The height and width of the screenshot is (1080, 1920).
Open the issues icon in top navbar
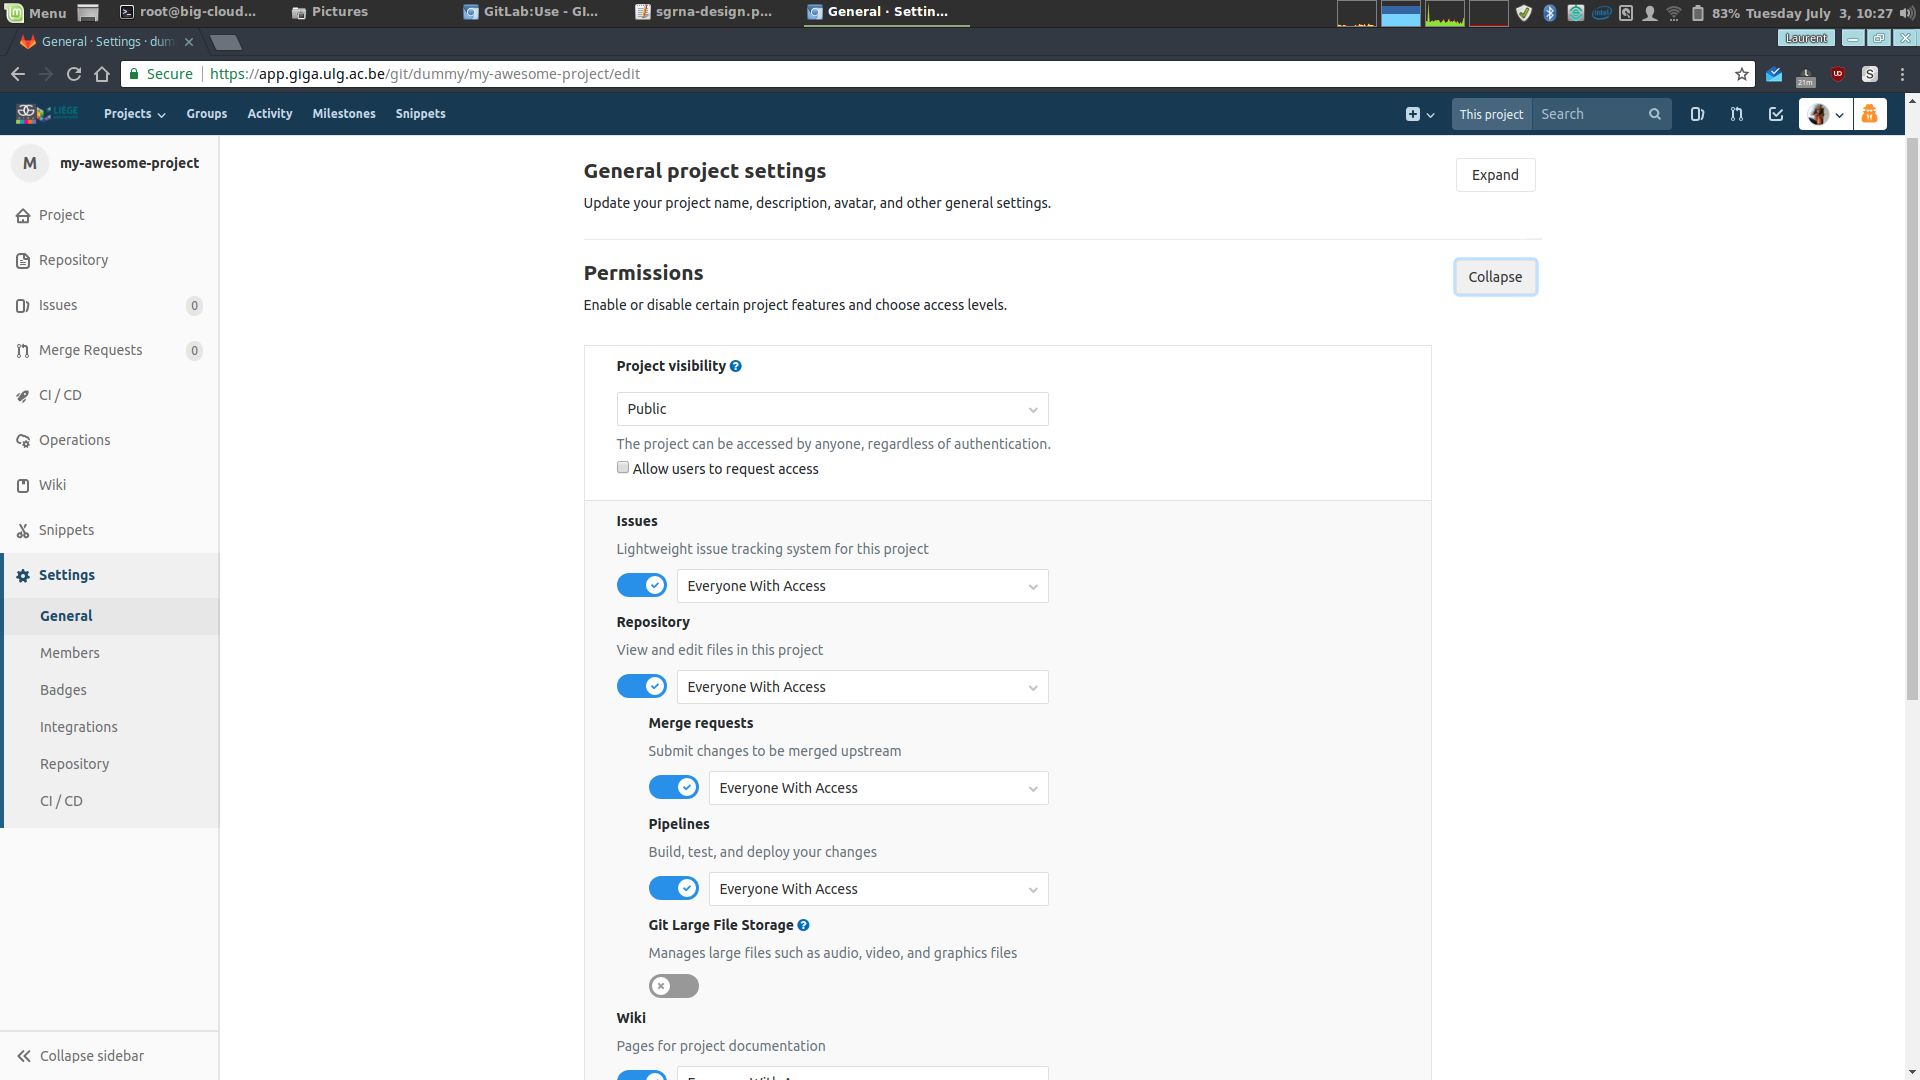click(x=1697, y=114)
